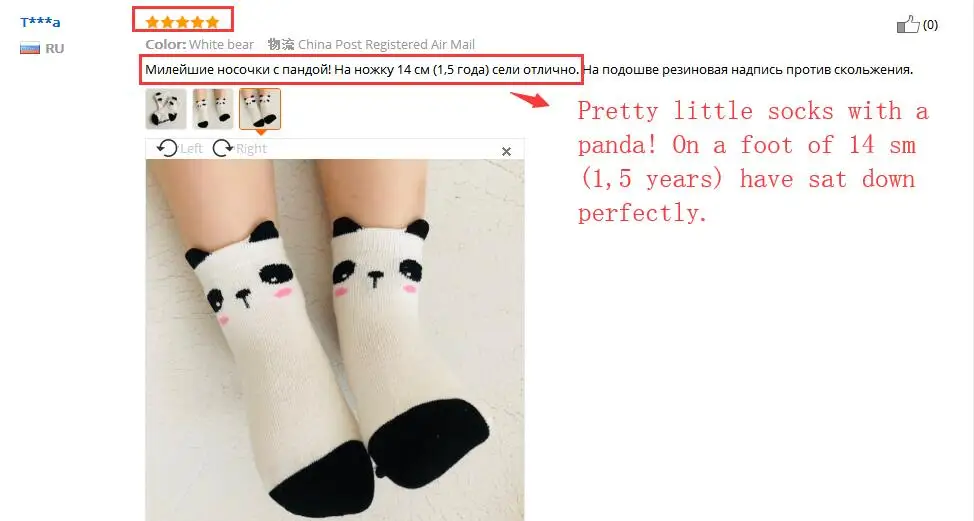Click the Right rotate label

tap(251, 148)
